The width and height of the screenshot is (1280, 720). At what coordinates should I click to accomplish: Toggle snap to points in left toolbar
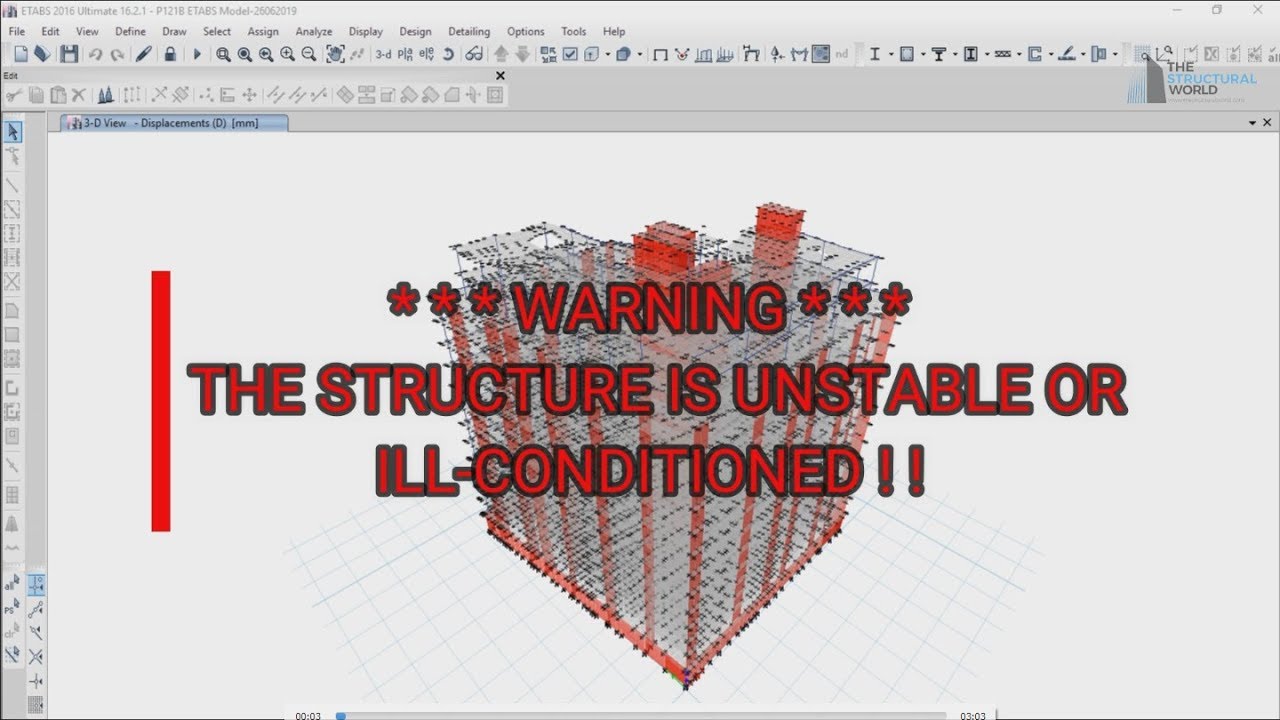coord(36,585)
